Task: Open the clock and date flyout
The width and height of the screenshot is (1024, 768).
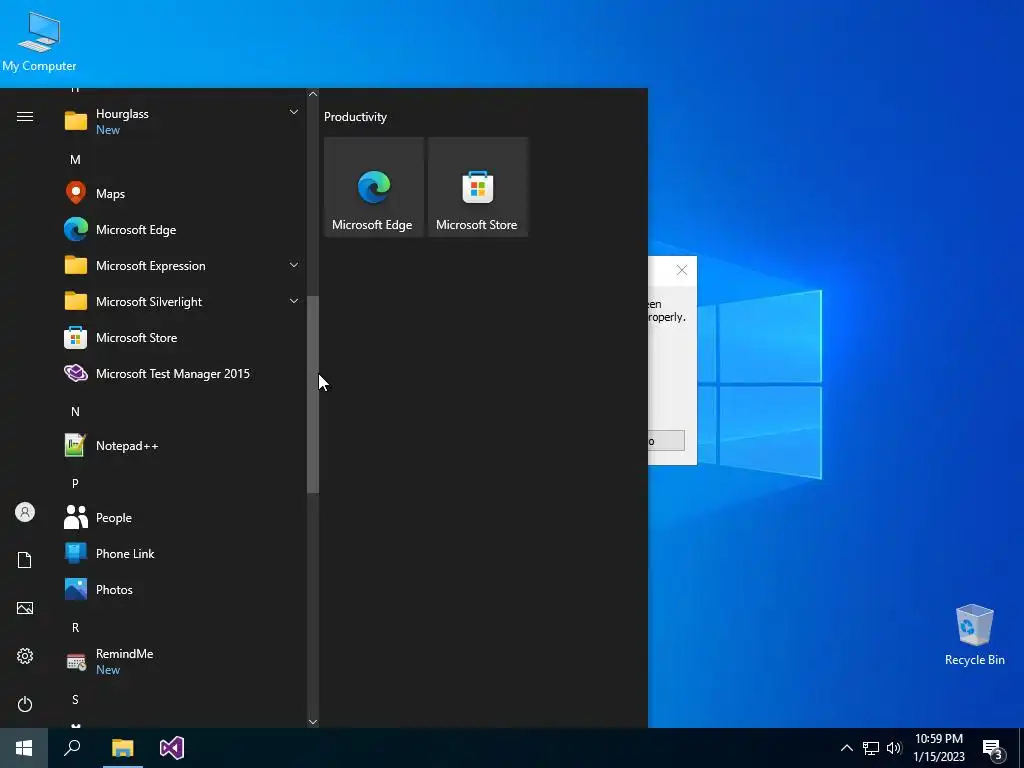Action: pos(938,748)
